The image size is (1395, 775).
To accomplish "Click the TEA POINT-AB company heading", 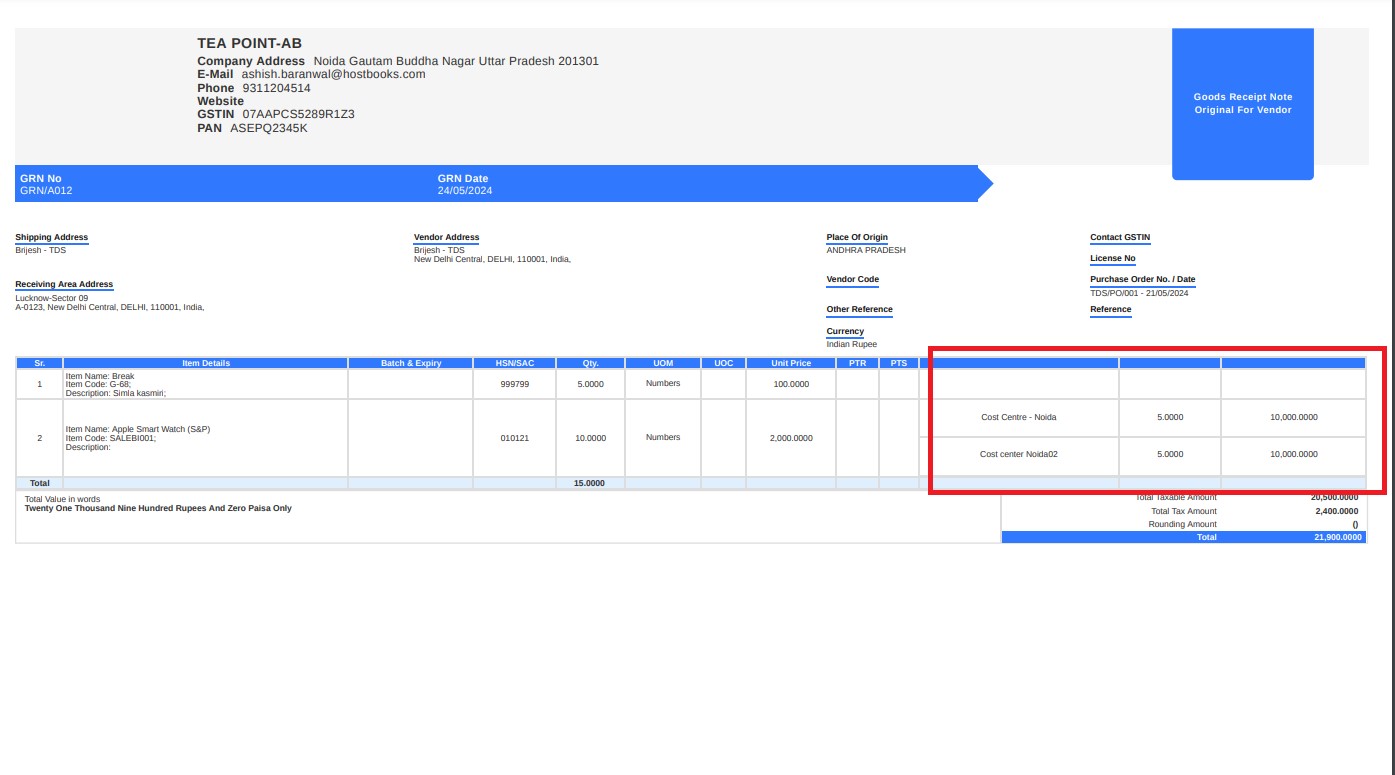I will click(249, 43).
